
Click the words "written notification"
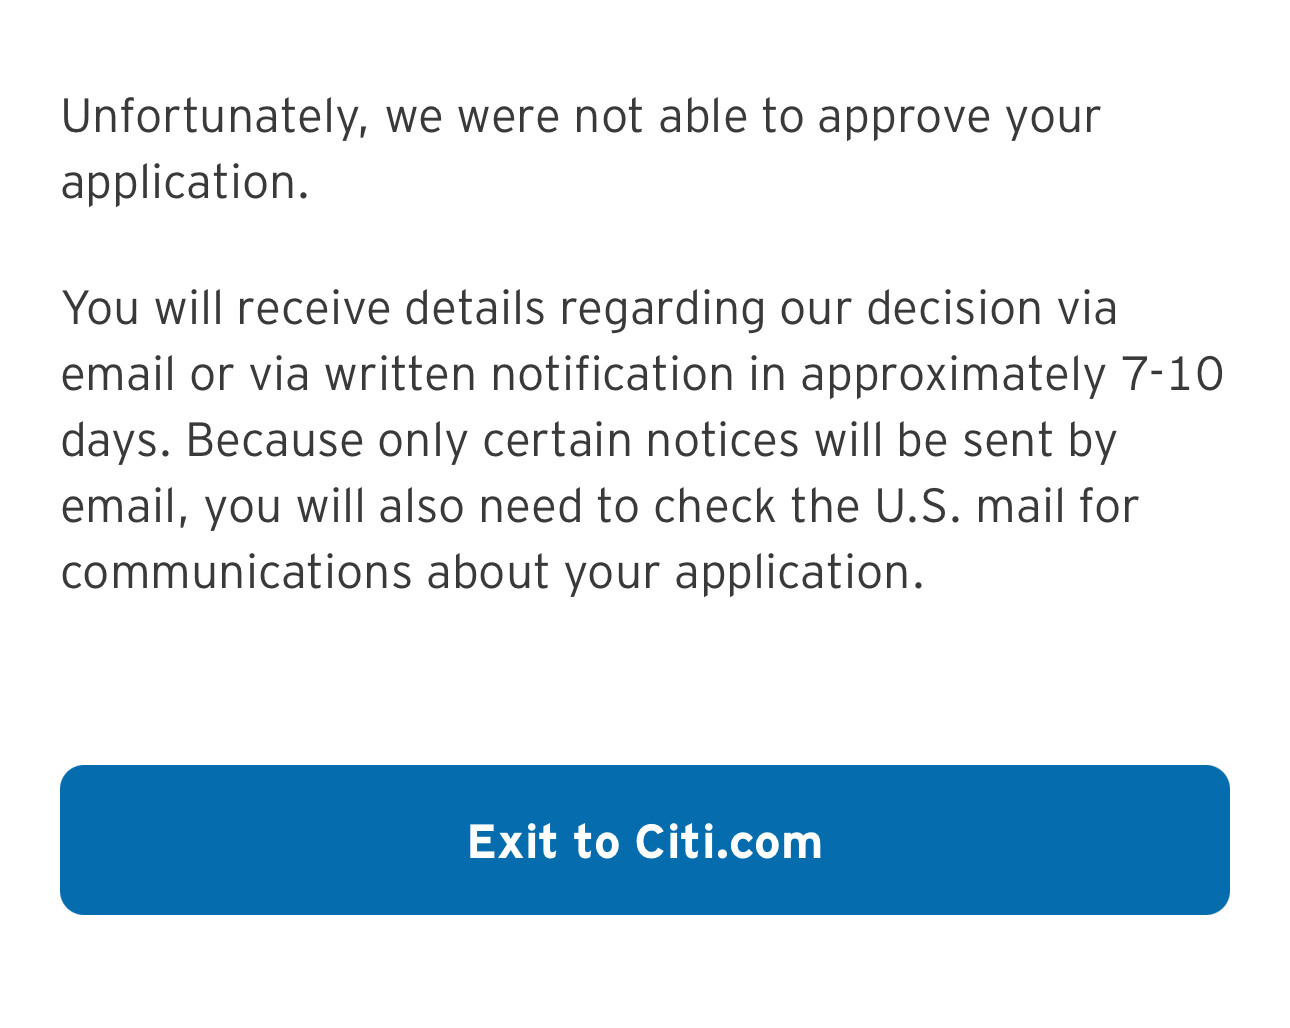click(x=529, y=374)
